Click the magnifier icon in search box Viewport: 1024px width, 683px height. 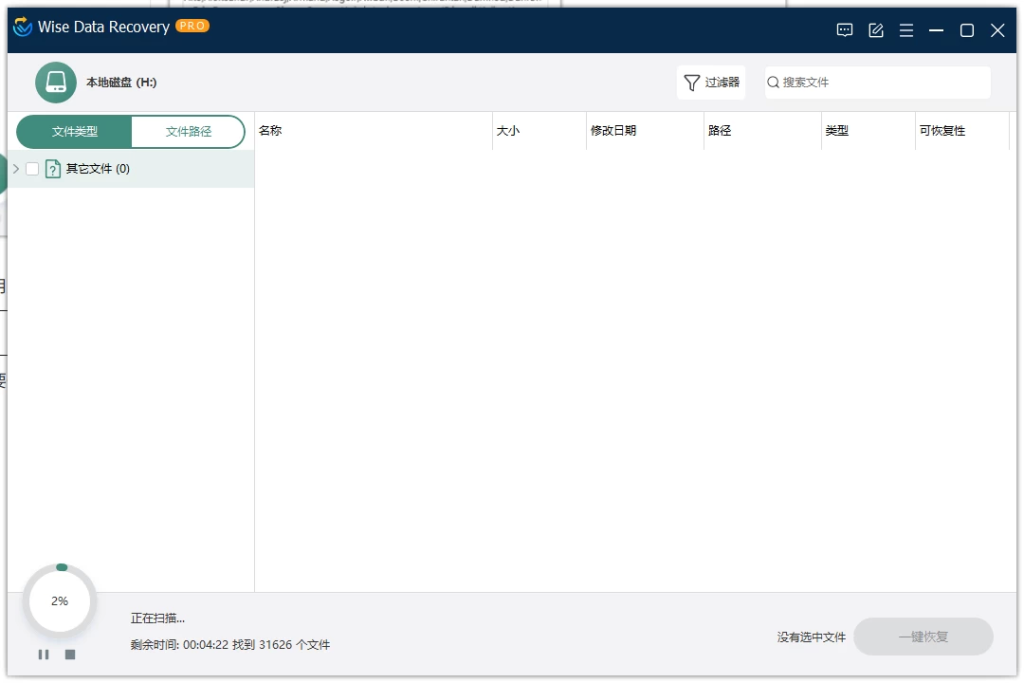[773, 82]
